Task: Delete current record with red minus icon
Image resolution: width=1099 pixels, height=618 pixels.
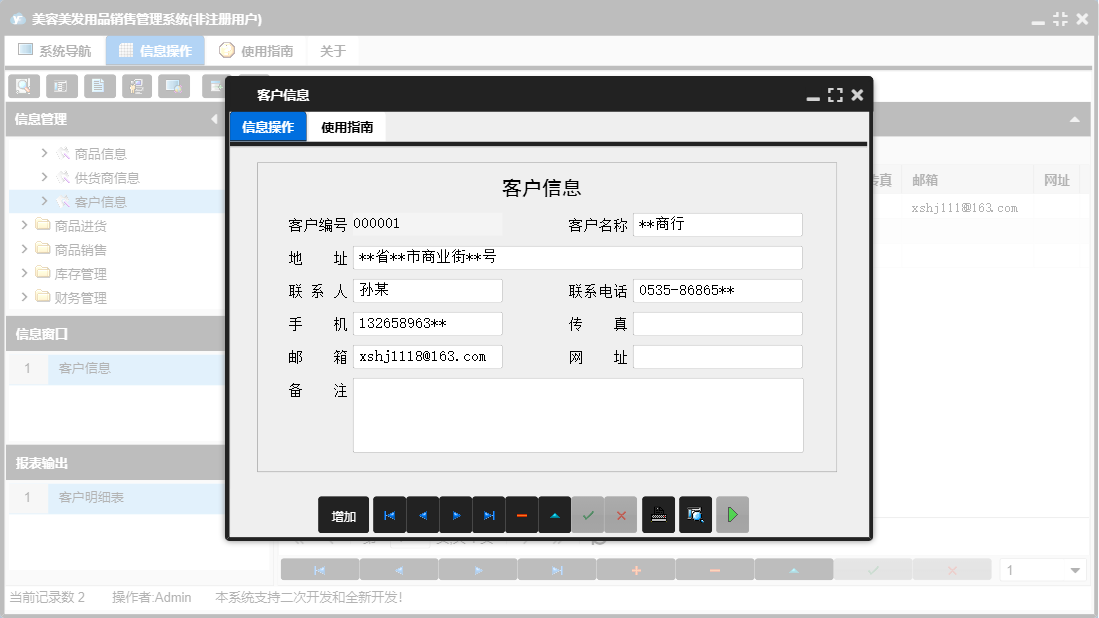Action: coord(522,514)
